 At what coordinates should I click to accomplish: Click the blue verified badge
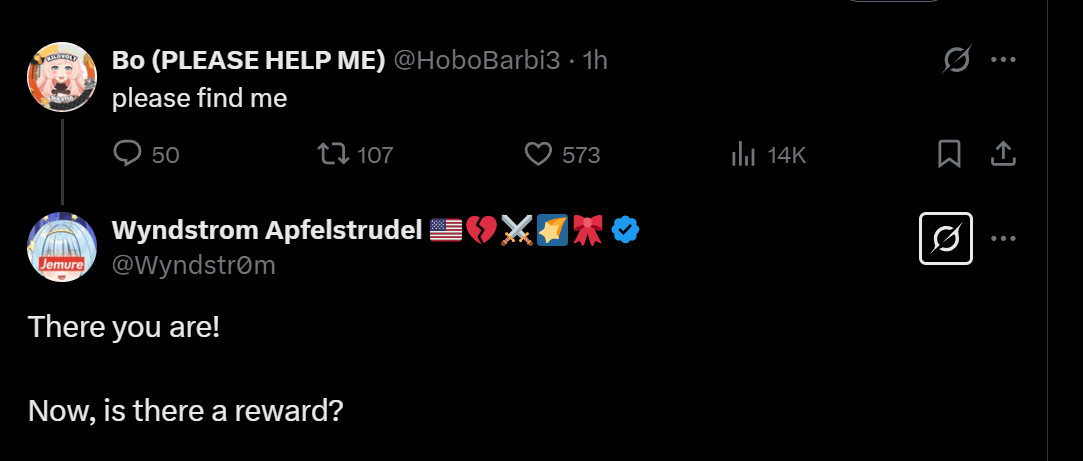pos(626,230)
